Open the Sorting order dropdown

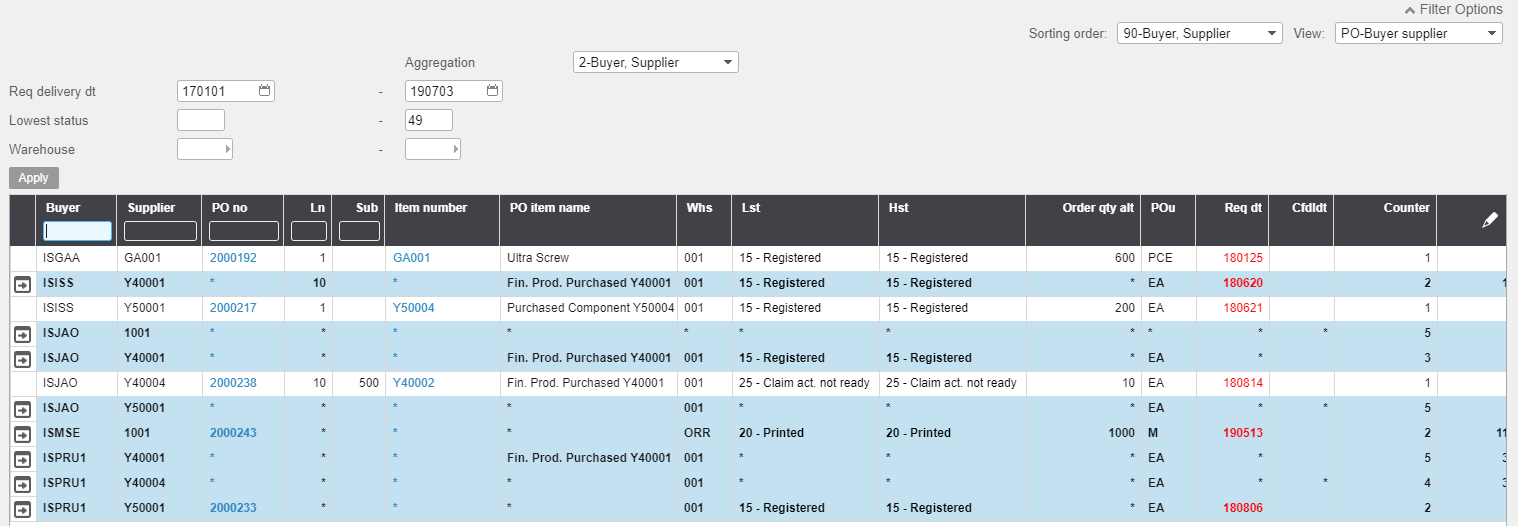point(1199,34)
